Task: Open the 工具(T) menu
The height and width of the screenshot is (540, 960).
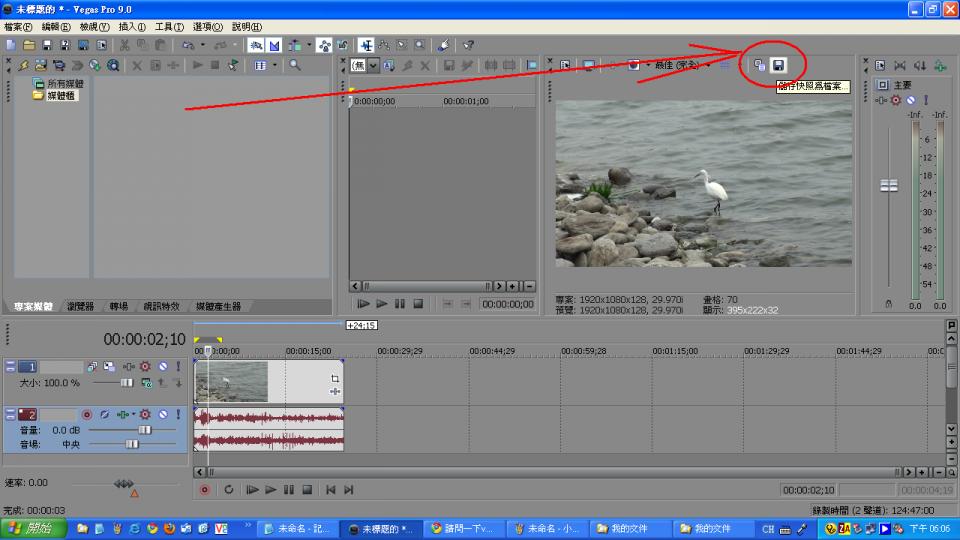Action: click(168, 27)
